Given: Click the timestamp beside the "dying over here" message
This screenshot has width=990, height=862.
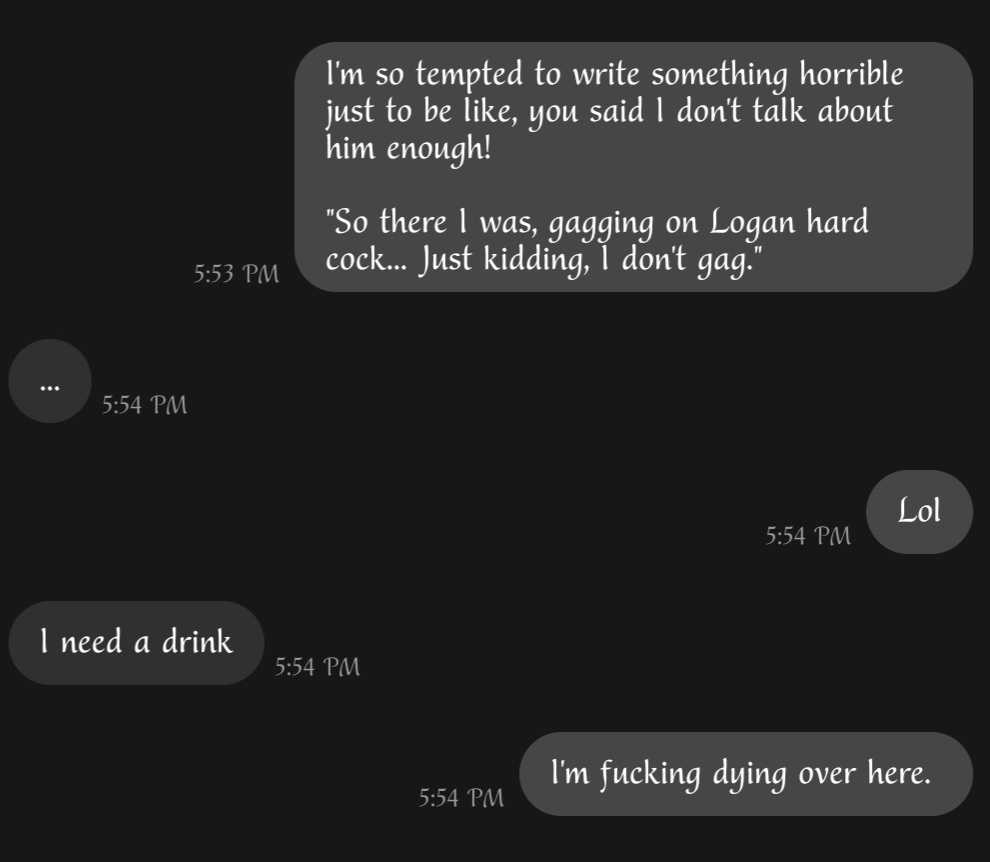Looking at the screenshot, I should click(x=462, y=798).
